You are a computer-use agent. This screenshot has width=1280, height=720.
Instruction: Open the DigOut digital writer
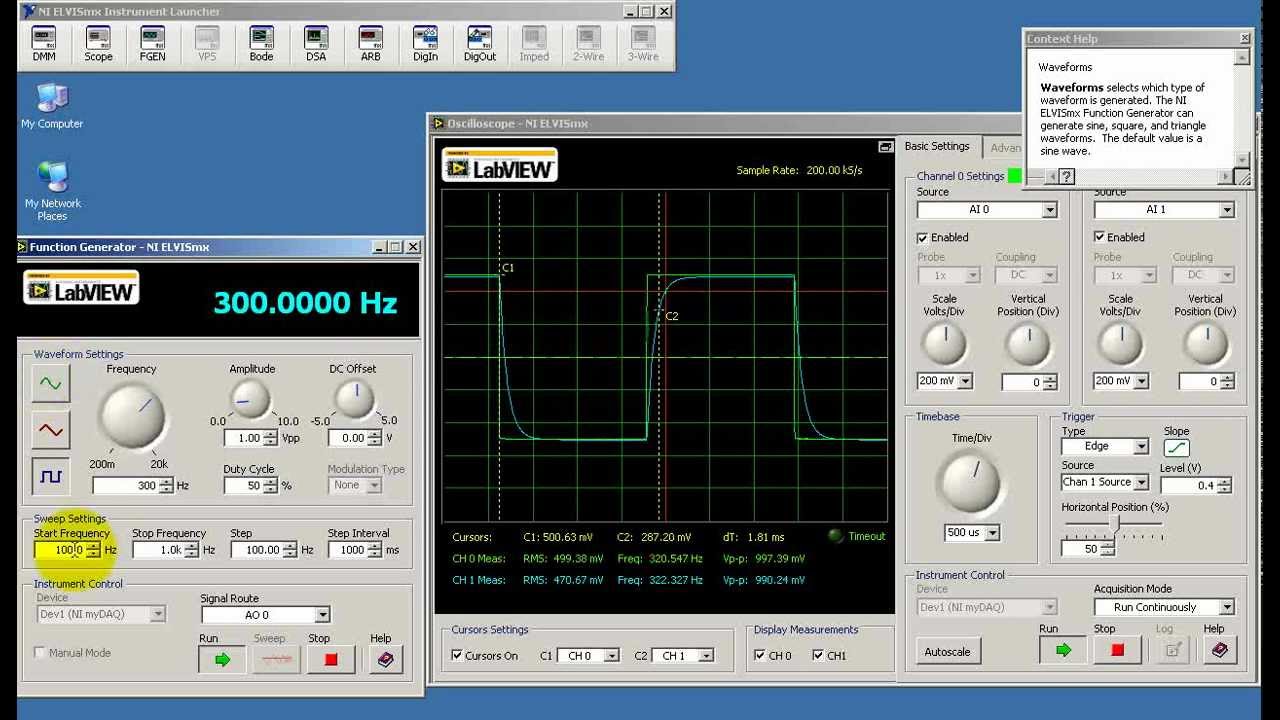pyautogui.click(x=479, y=44)
